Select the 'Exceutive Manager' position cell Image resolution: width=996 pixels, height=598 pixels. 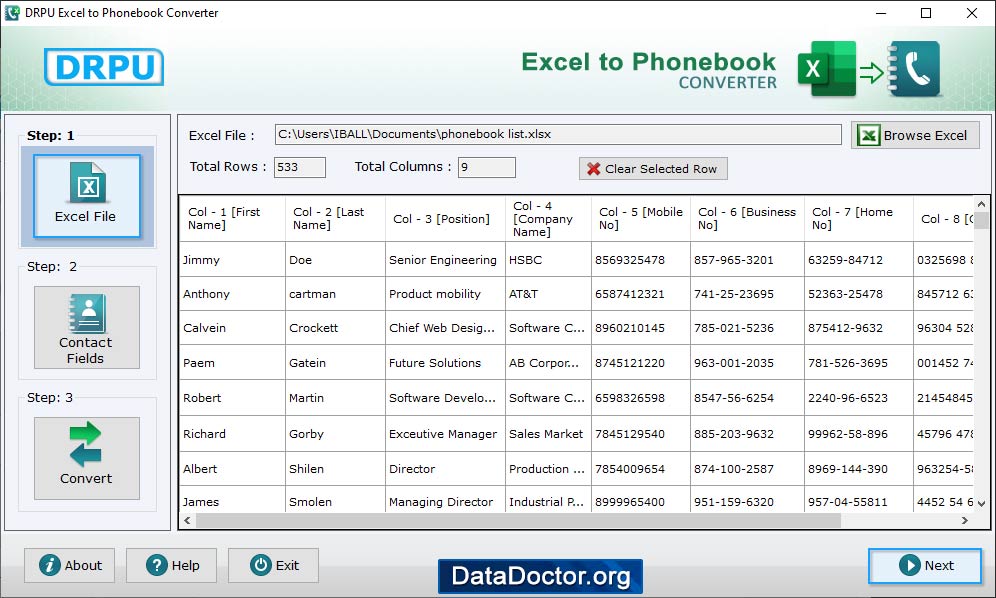click(x=445, y=434)
